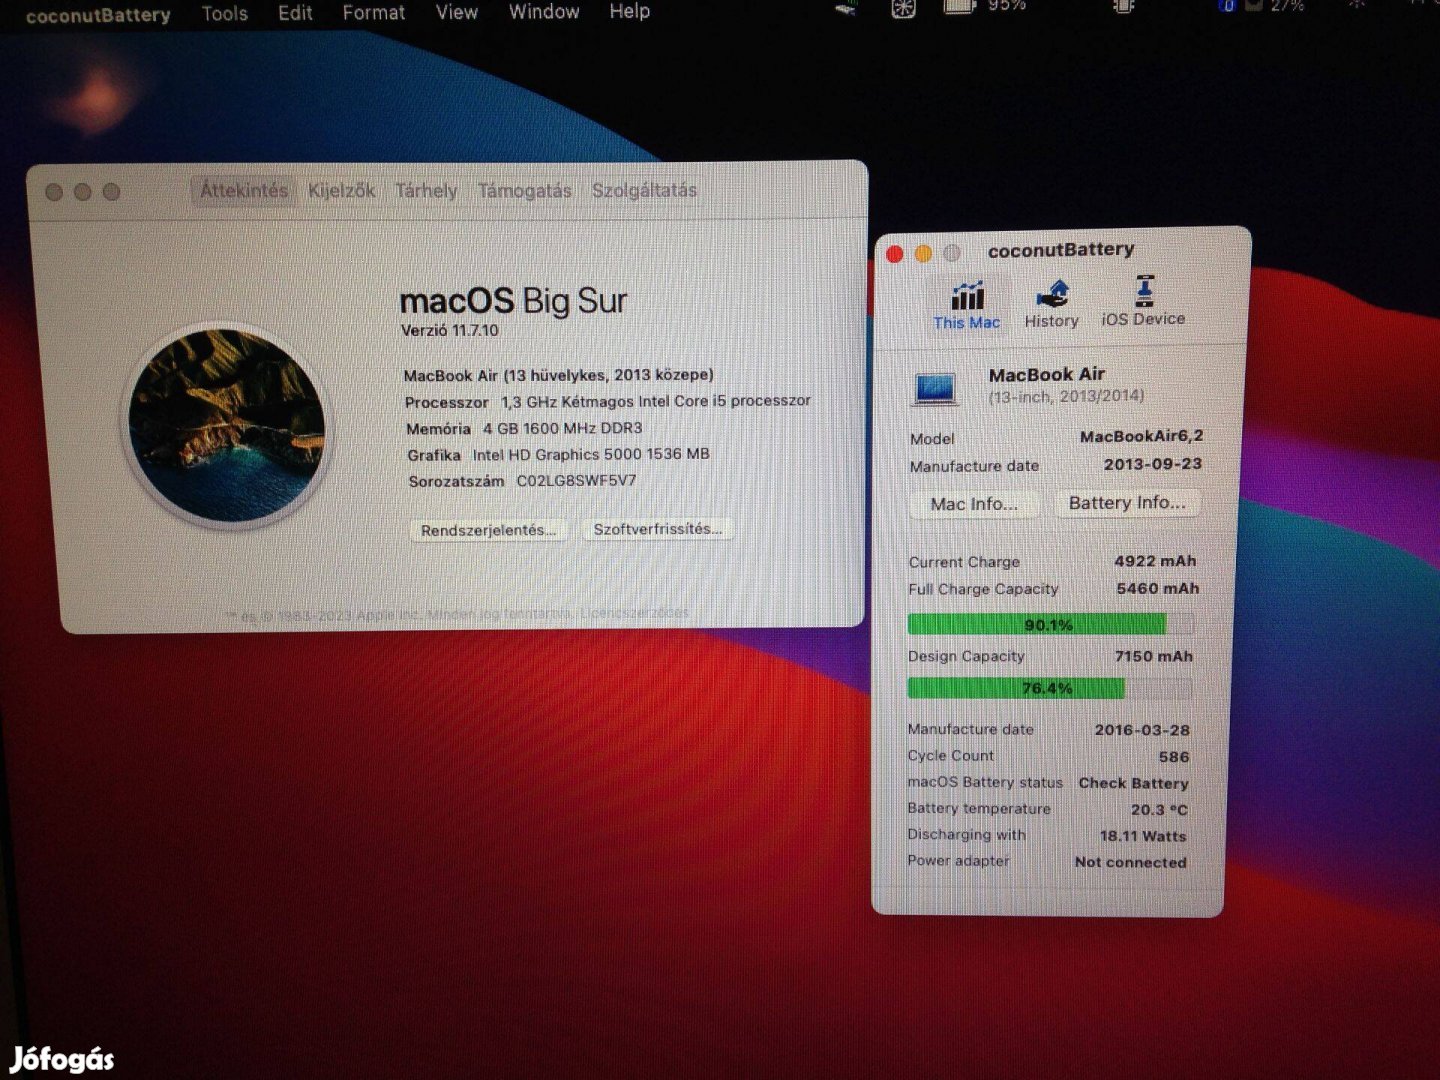The image size is (1440, 1080).
Task: Open Mac Info details
Action: point(974,504)
